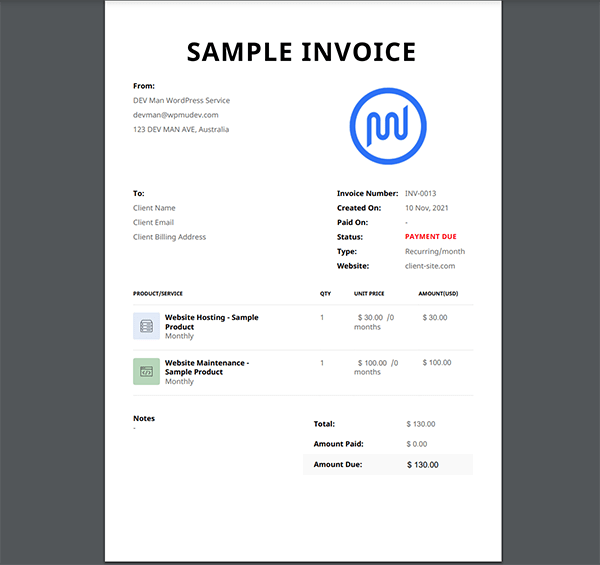This screenshot has height=565, width=600.
Task: Click the $ 30.00 /0 months unit price
Action: point(374,322)
